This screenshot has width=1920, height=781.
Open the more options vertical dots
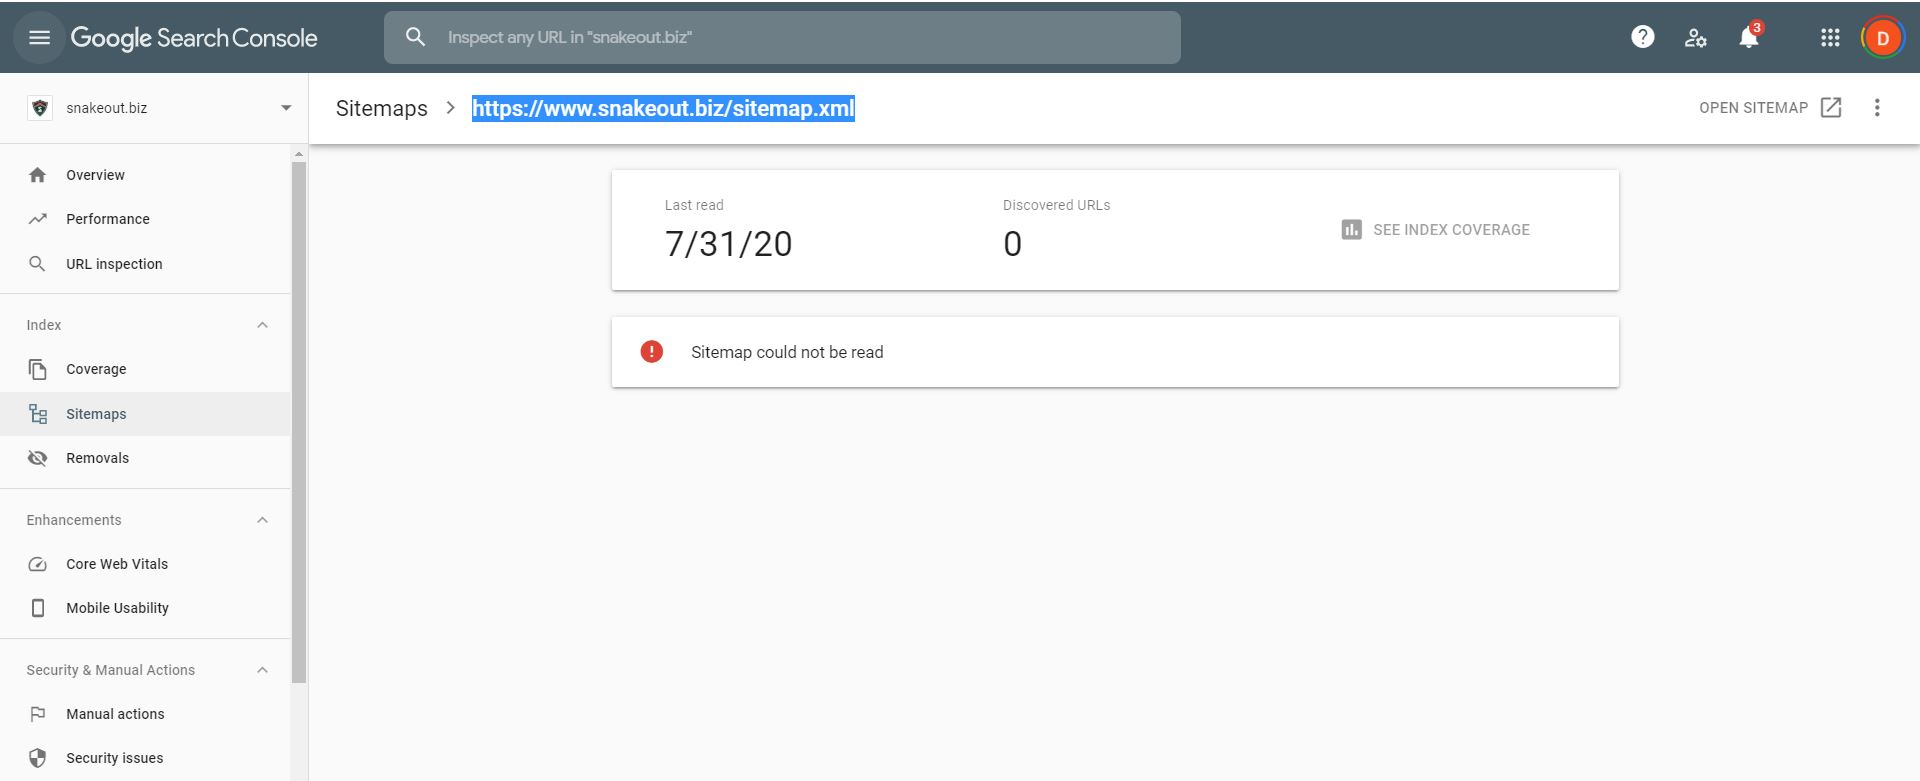(x=1877, y=108)
